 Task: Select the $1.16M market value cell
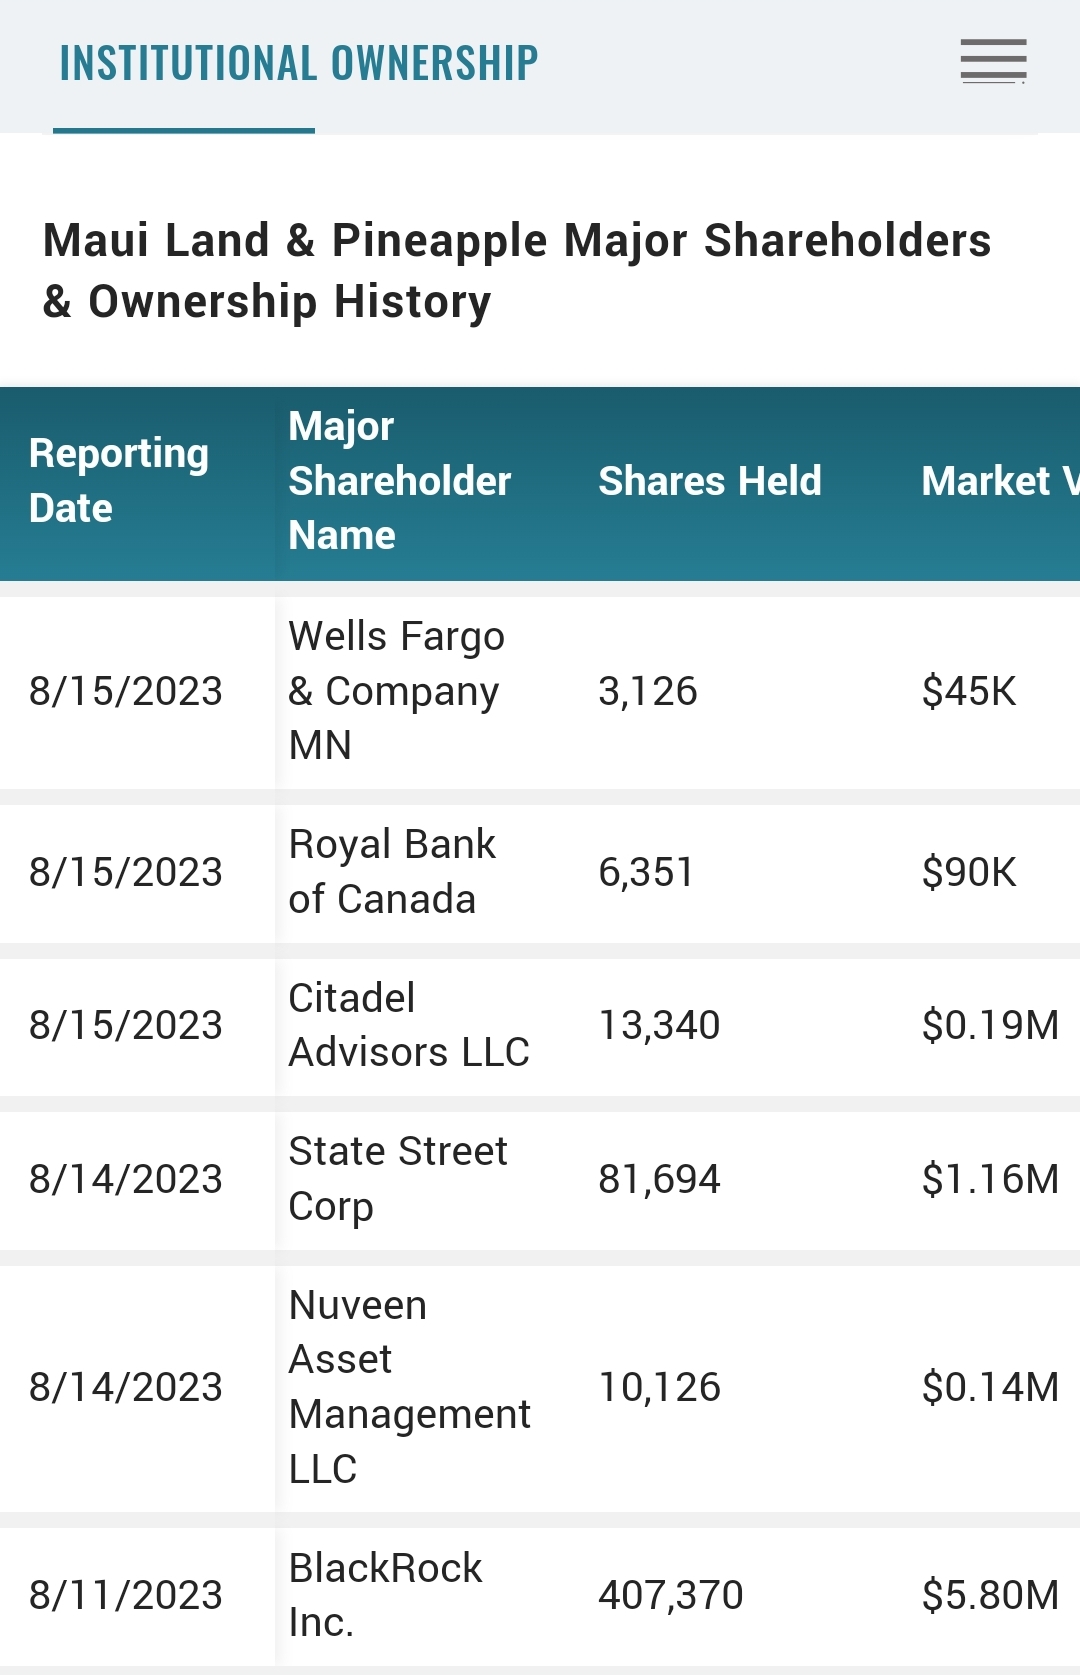(x=990, y=1179)
